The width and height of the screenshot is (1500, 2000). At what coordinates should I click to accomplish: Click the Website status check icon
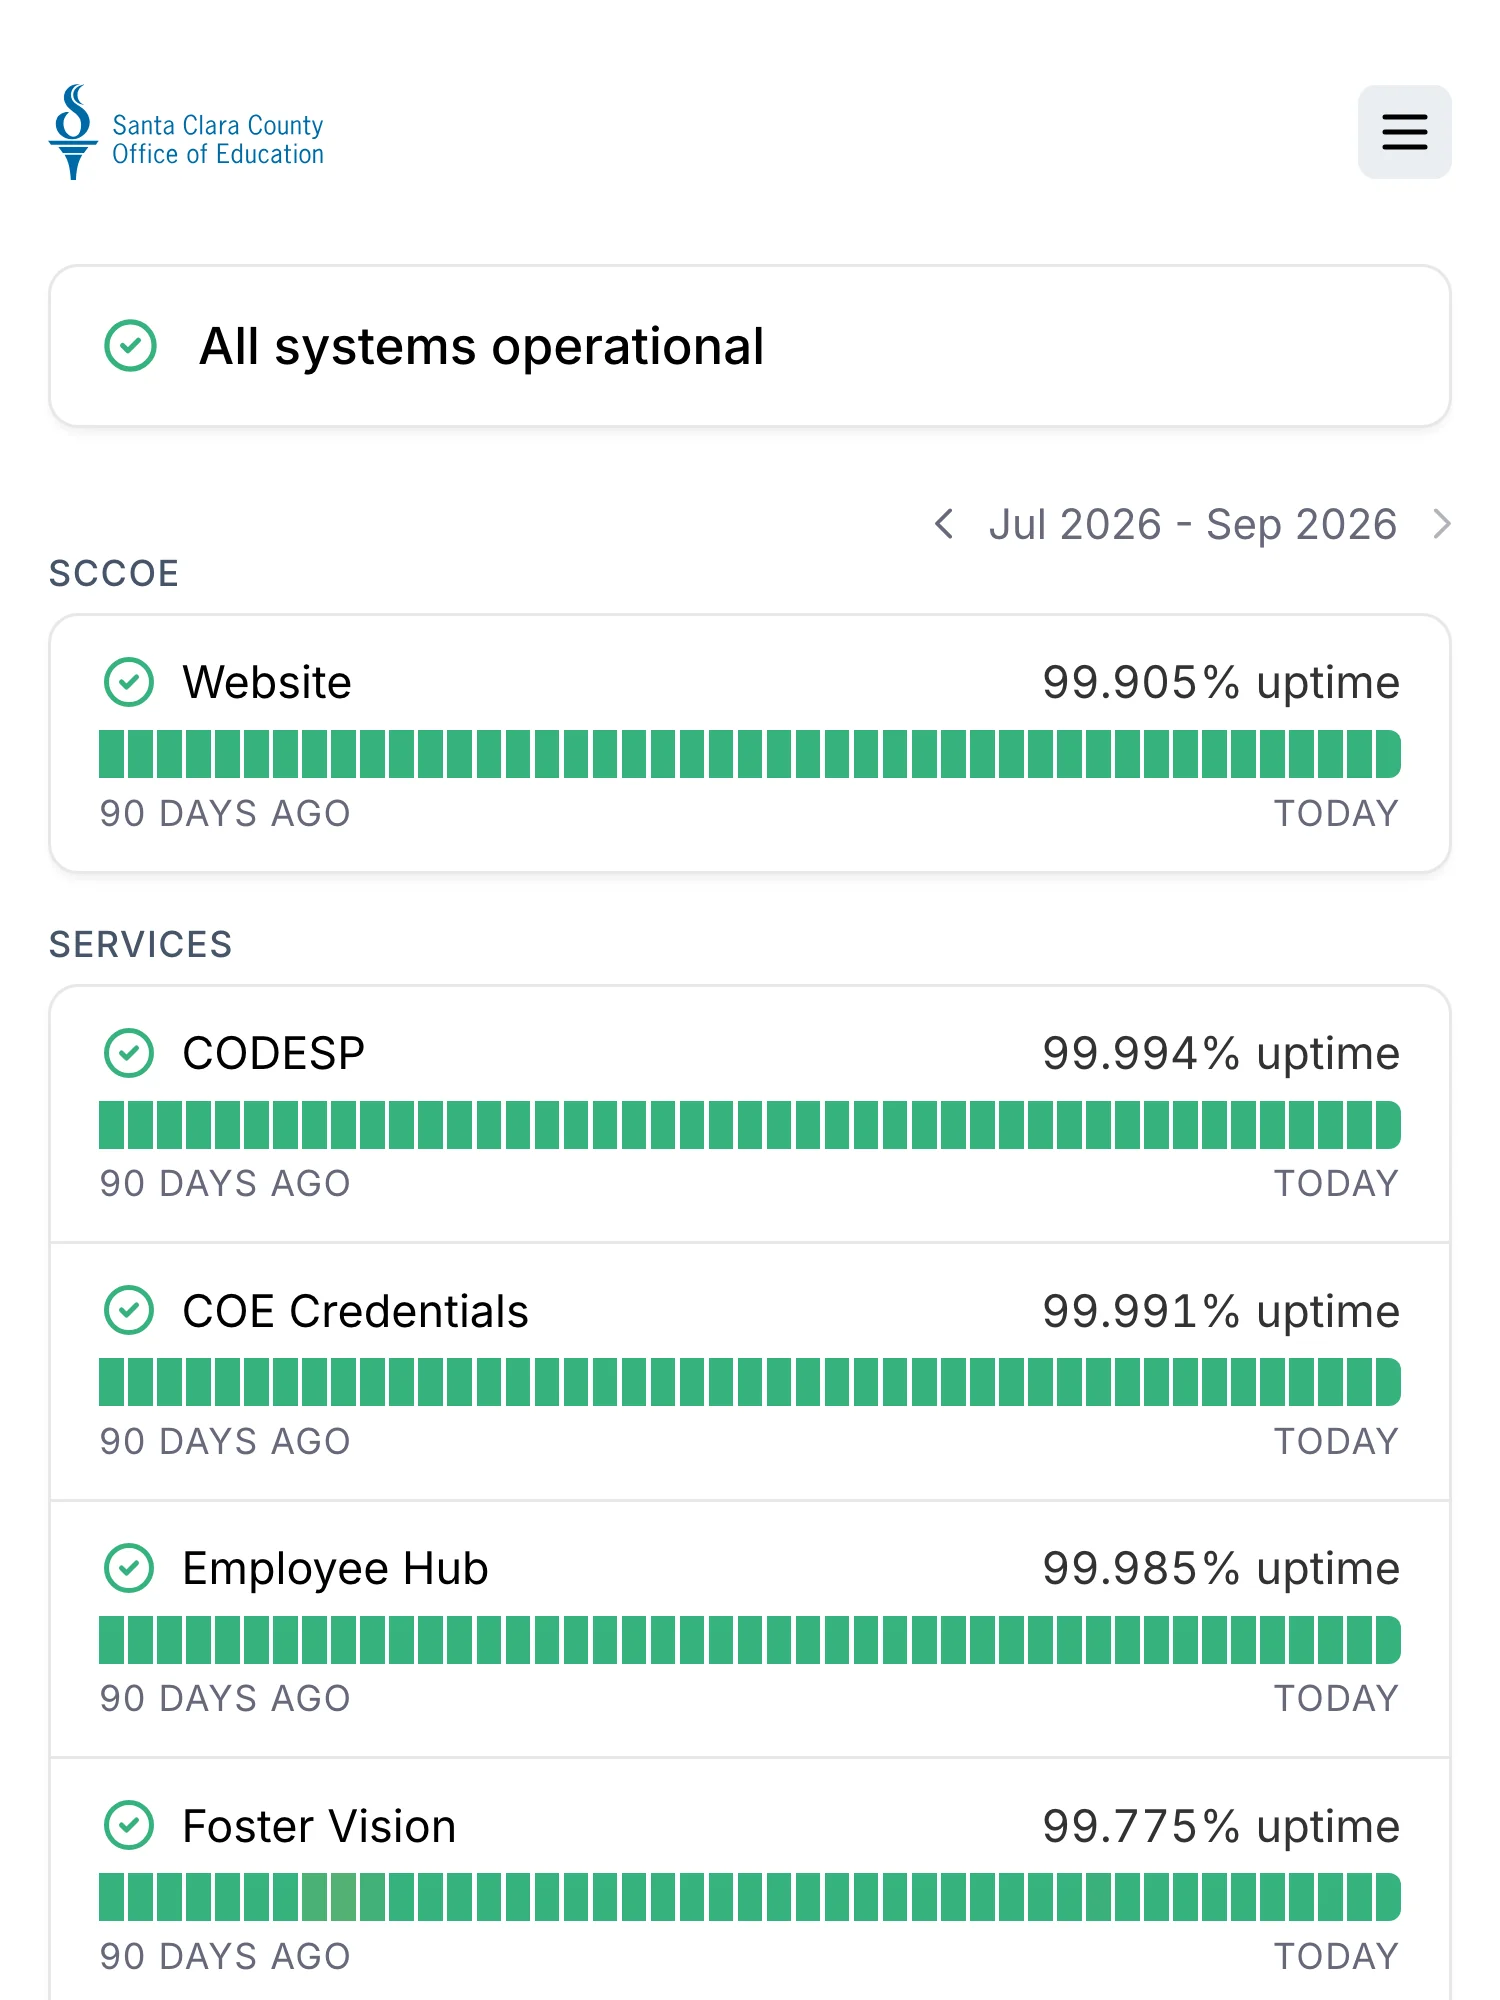point(129,682)
